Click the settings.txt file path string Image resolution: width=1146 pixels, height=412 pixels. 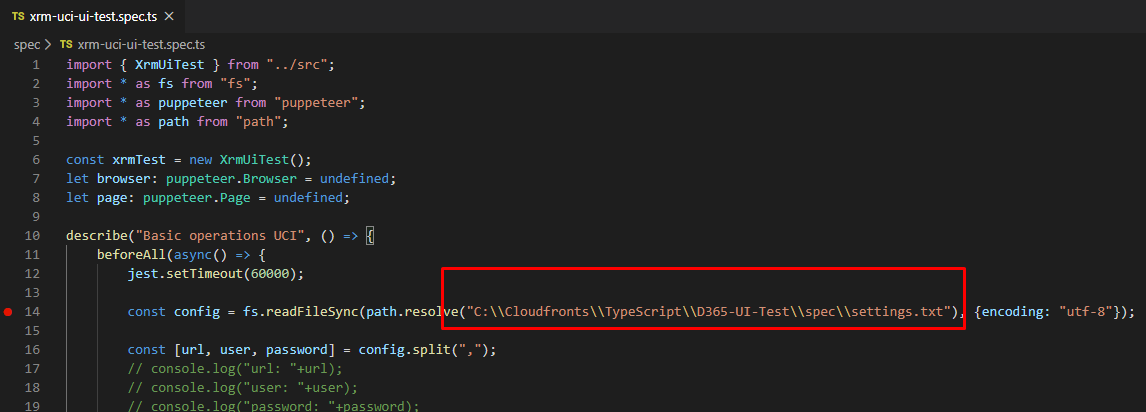pos(710,312)
